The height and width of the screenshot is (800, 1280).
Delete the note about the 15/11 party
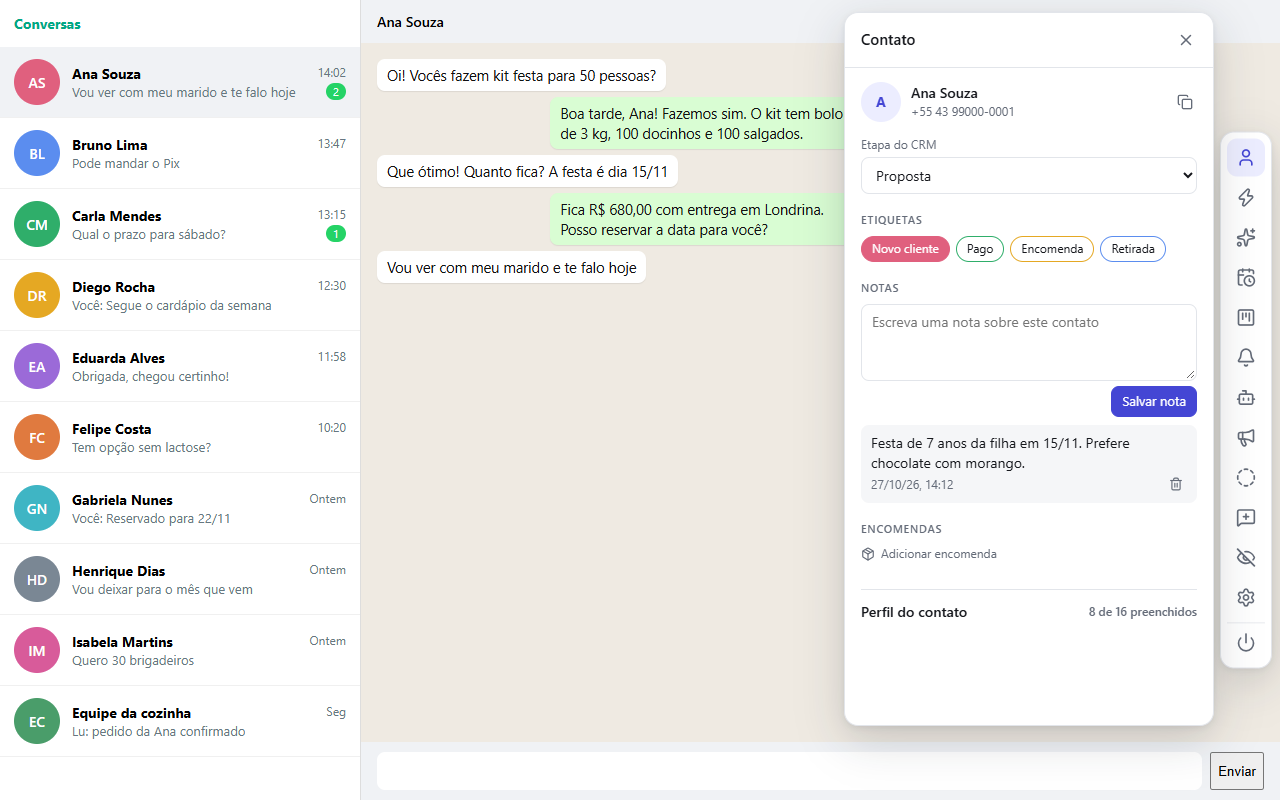click(1176, 484)
